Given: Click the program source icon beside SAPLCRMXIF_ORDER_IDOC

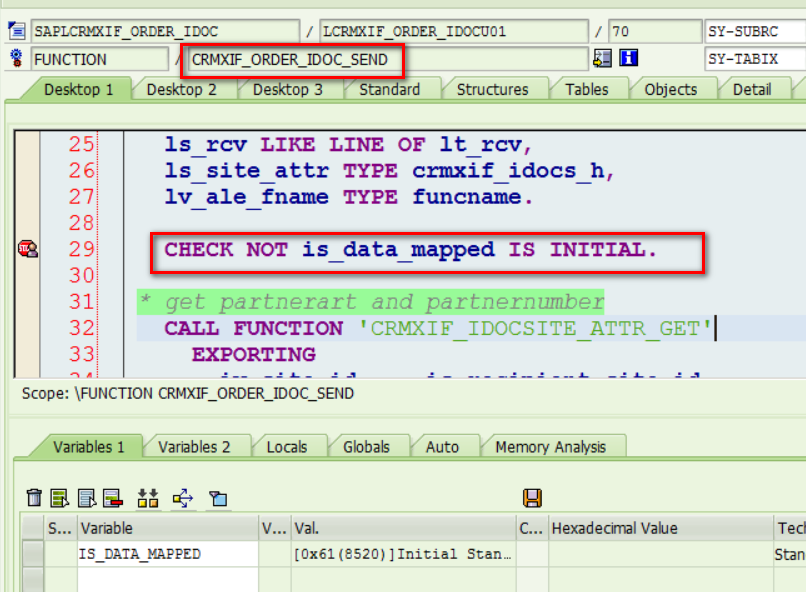Looking at the screenshot, I should (16, 31).
